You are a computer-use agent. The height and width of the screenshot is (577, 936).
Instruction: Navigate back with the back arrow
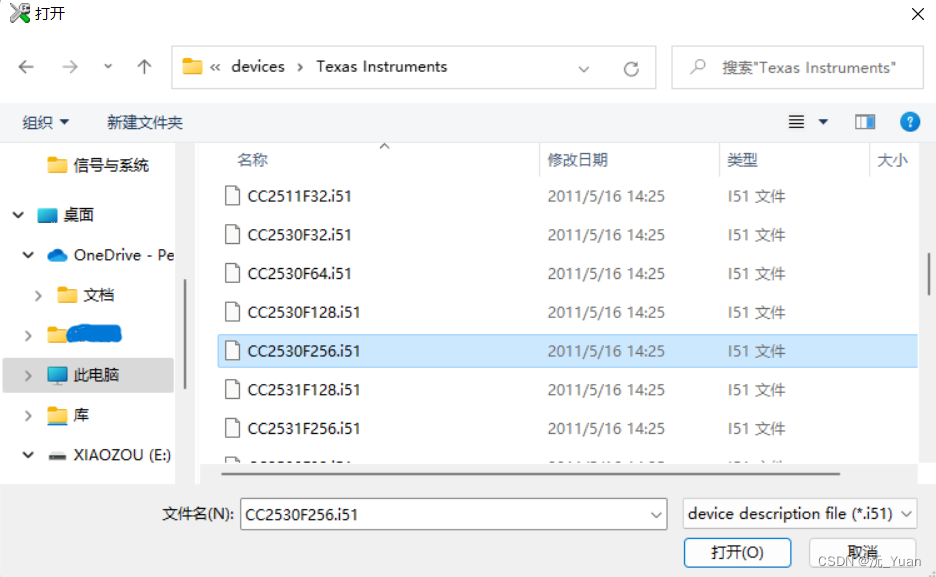26,67
